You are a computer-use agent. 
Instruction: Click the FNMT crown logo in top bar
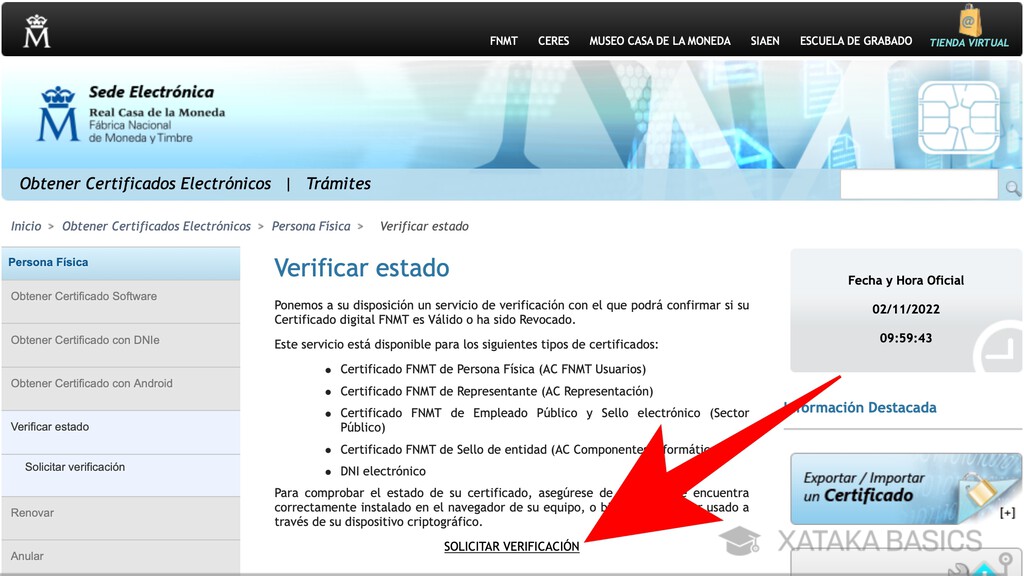pos(37,32)
